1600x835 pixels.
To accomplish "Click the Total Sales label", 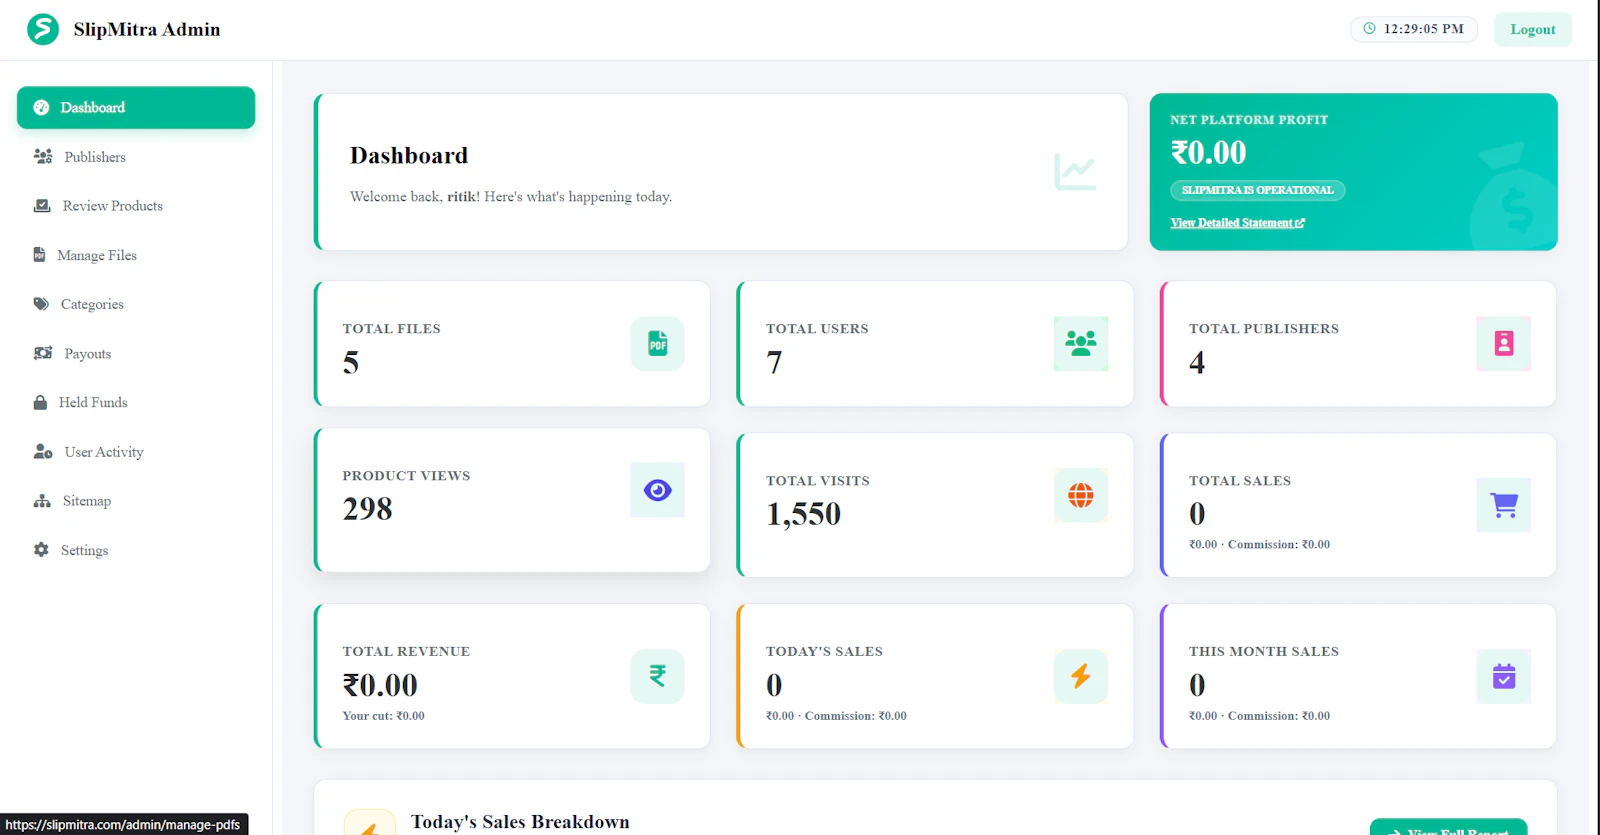I will 1240,481.
